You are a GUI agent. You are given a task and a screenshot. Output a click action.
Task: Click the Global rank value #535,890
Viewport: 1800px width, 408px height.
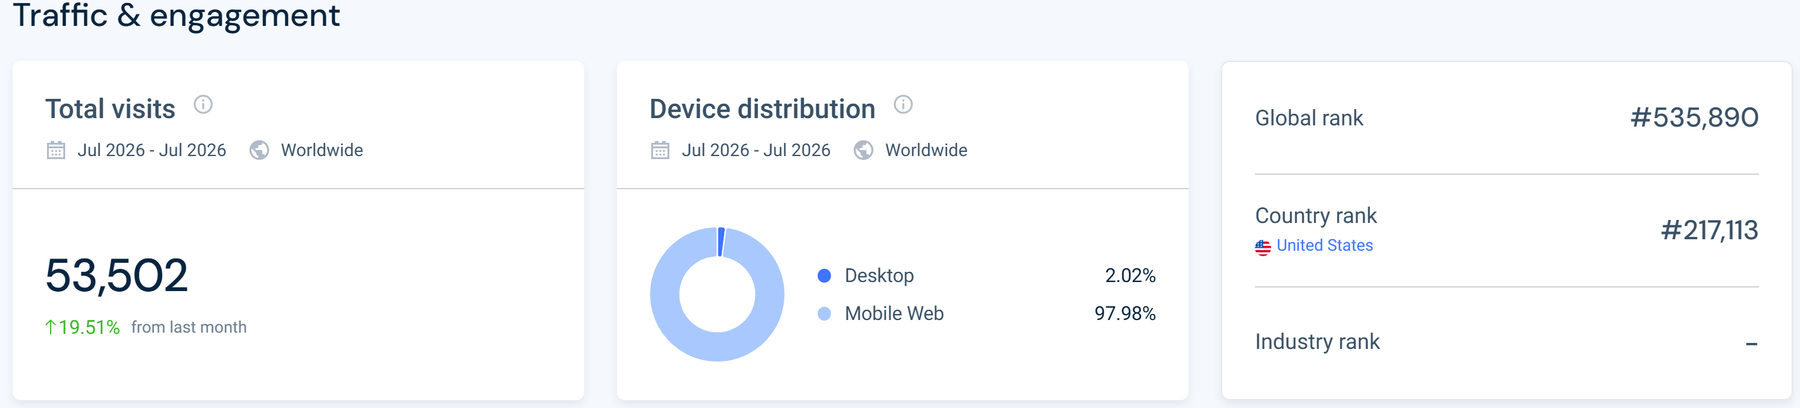[x=1694, y=118]
